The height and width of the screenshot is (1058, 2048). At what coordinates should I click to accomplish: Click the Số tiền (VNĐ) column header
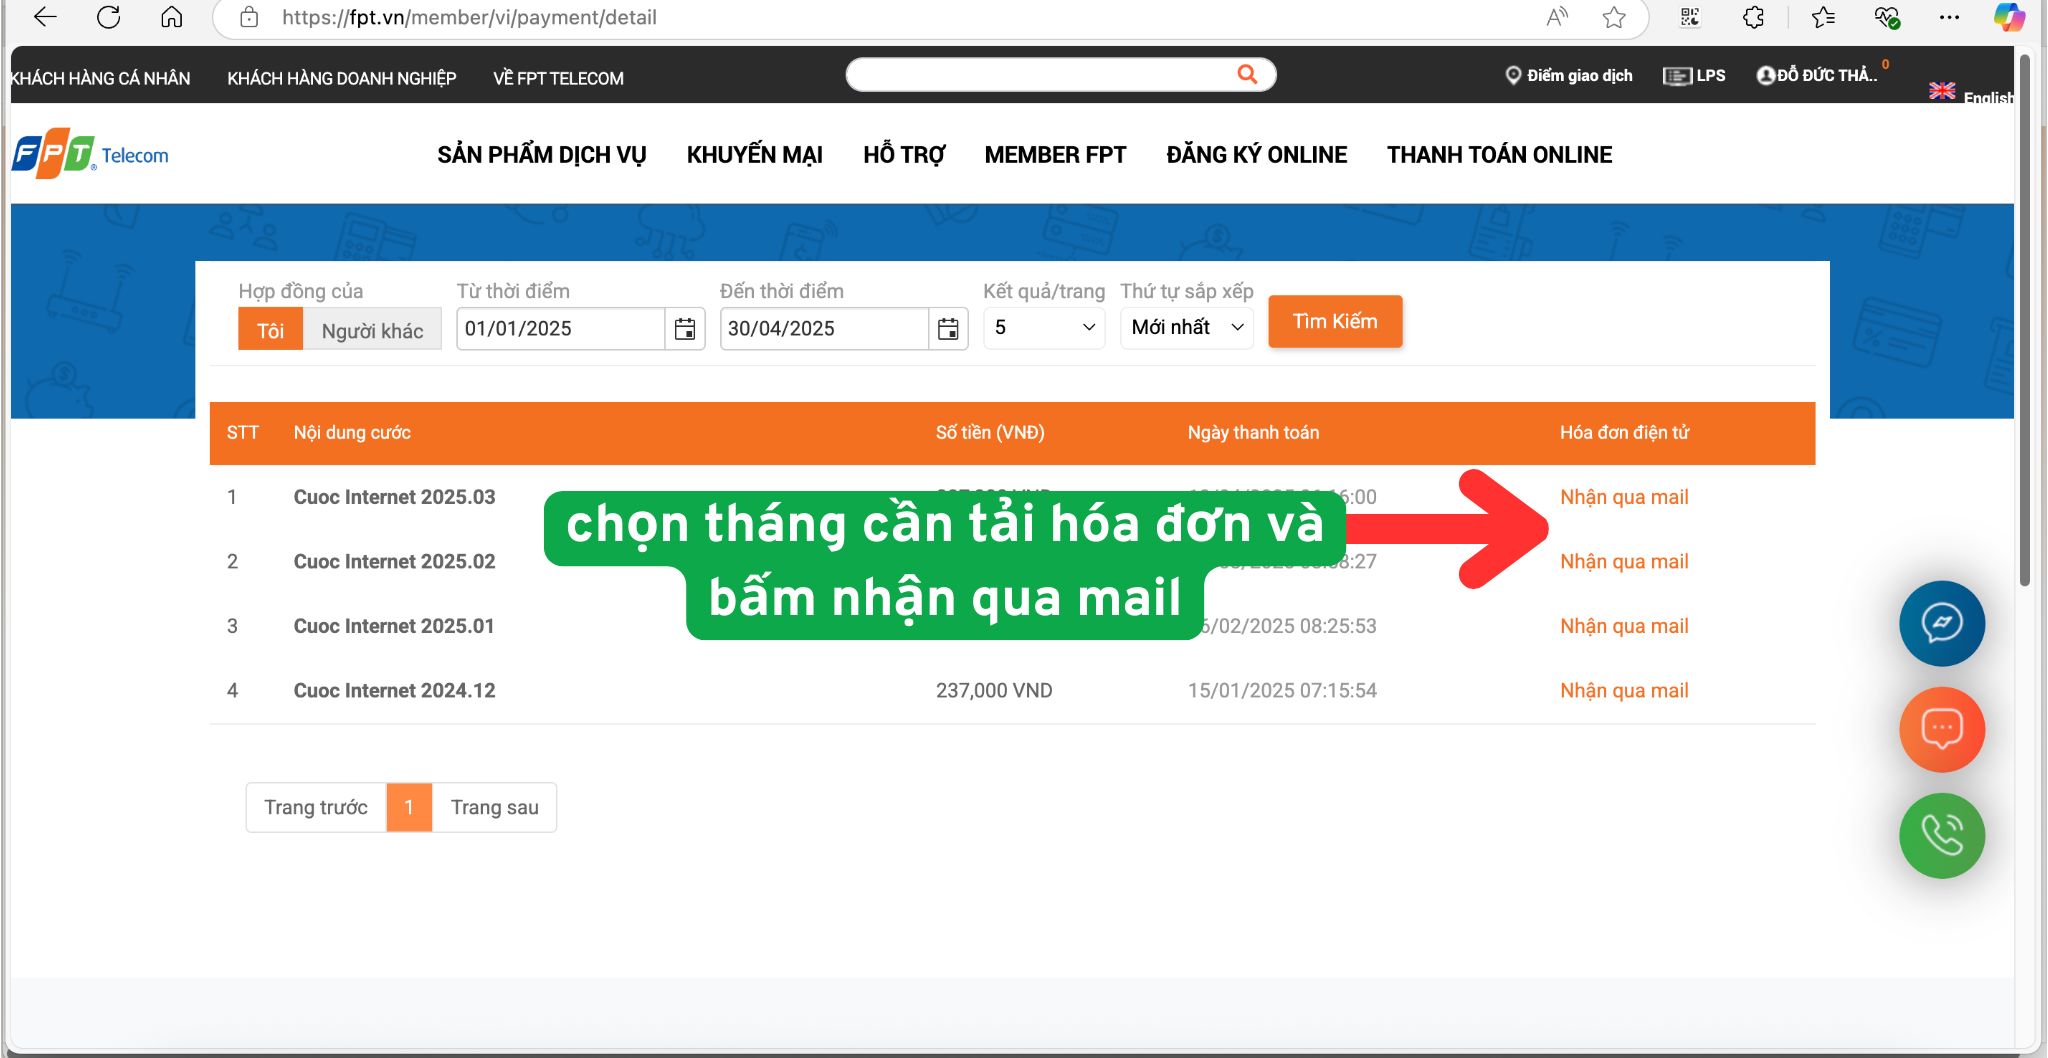point(990,433)
